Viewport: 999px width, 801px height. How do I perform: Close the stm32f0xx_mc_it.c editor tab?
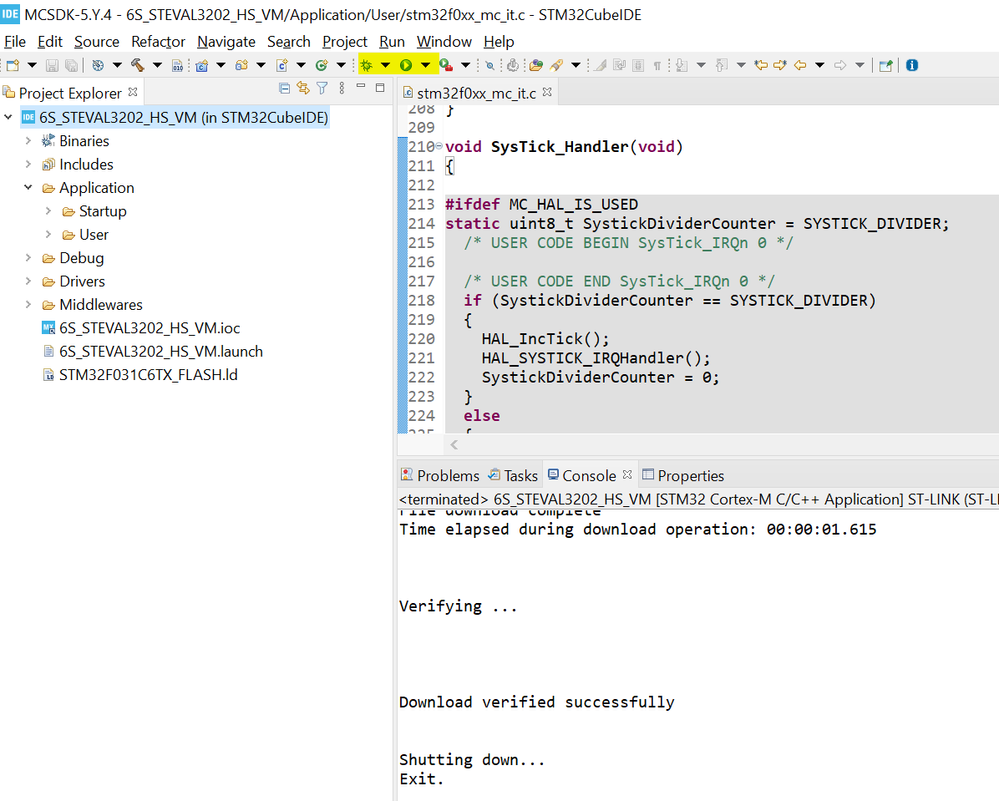pyautogui.click(x=547, y=92)
